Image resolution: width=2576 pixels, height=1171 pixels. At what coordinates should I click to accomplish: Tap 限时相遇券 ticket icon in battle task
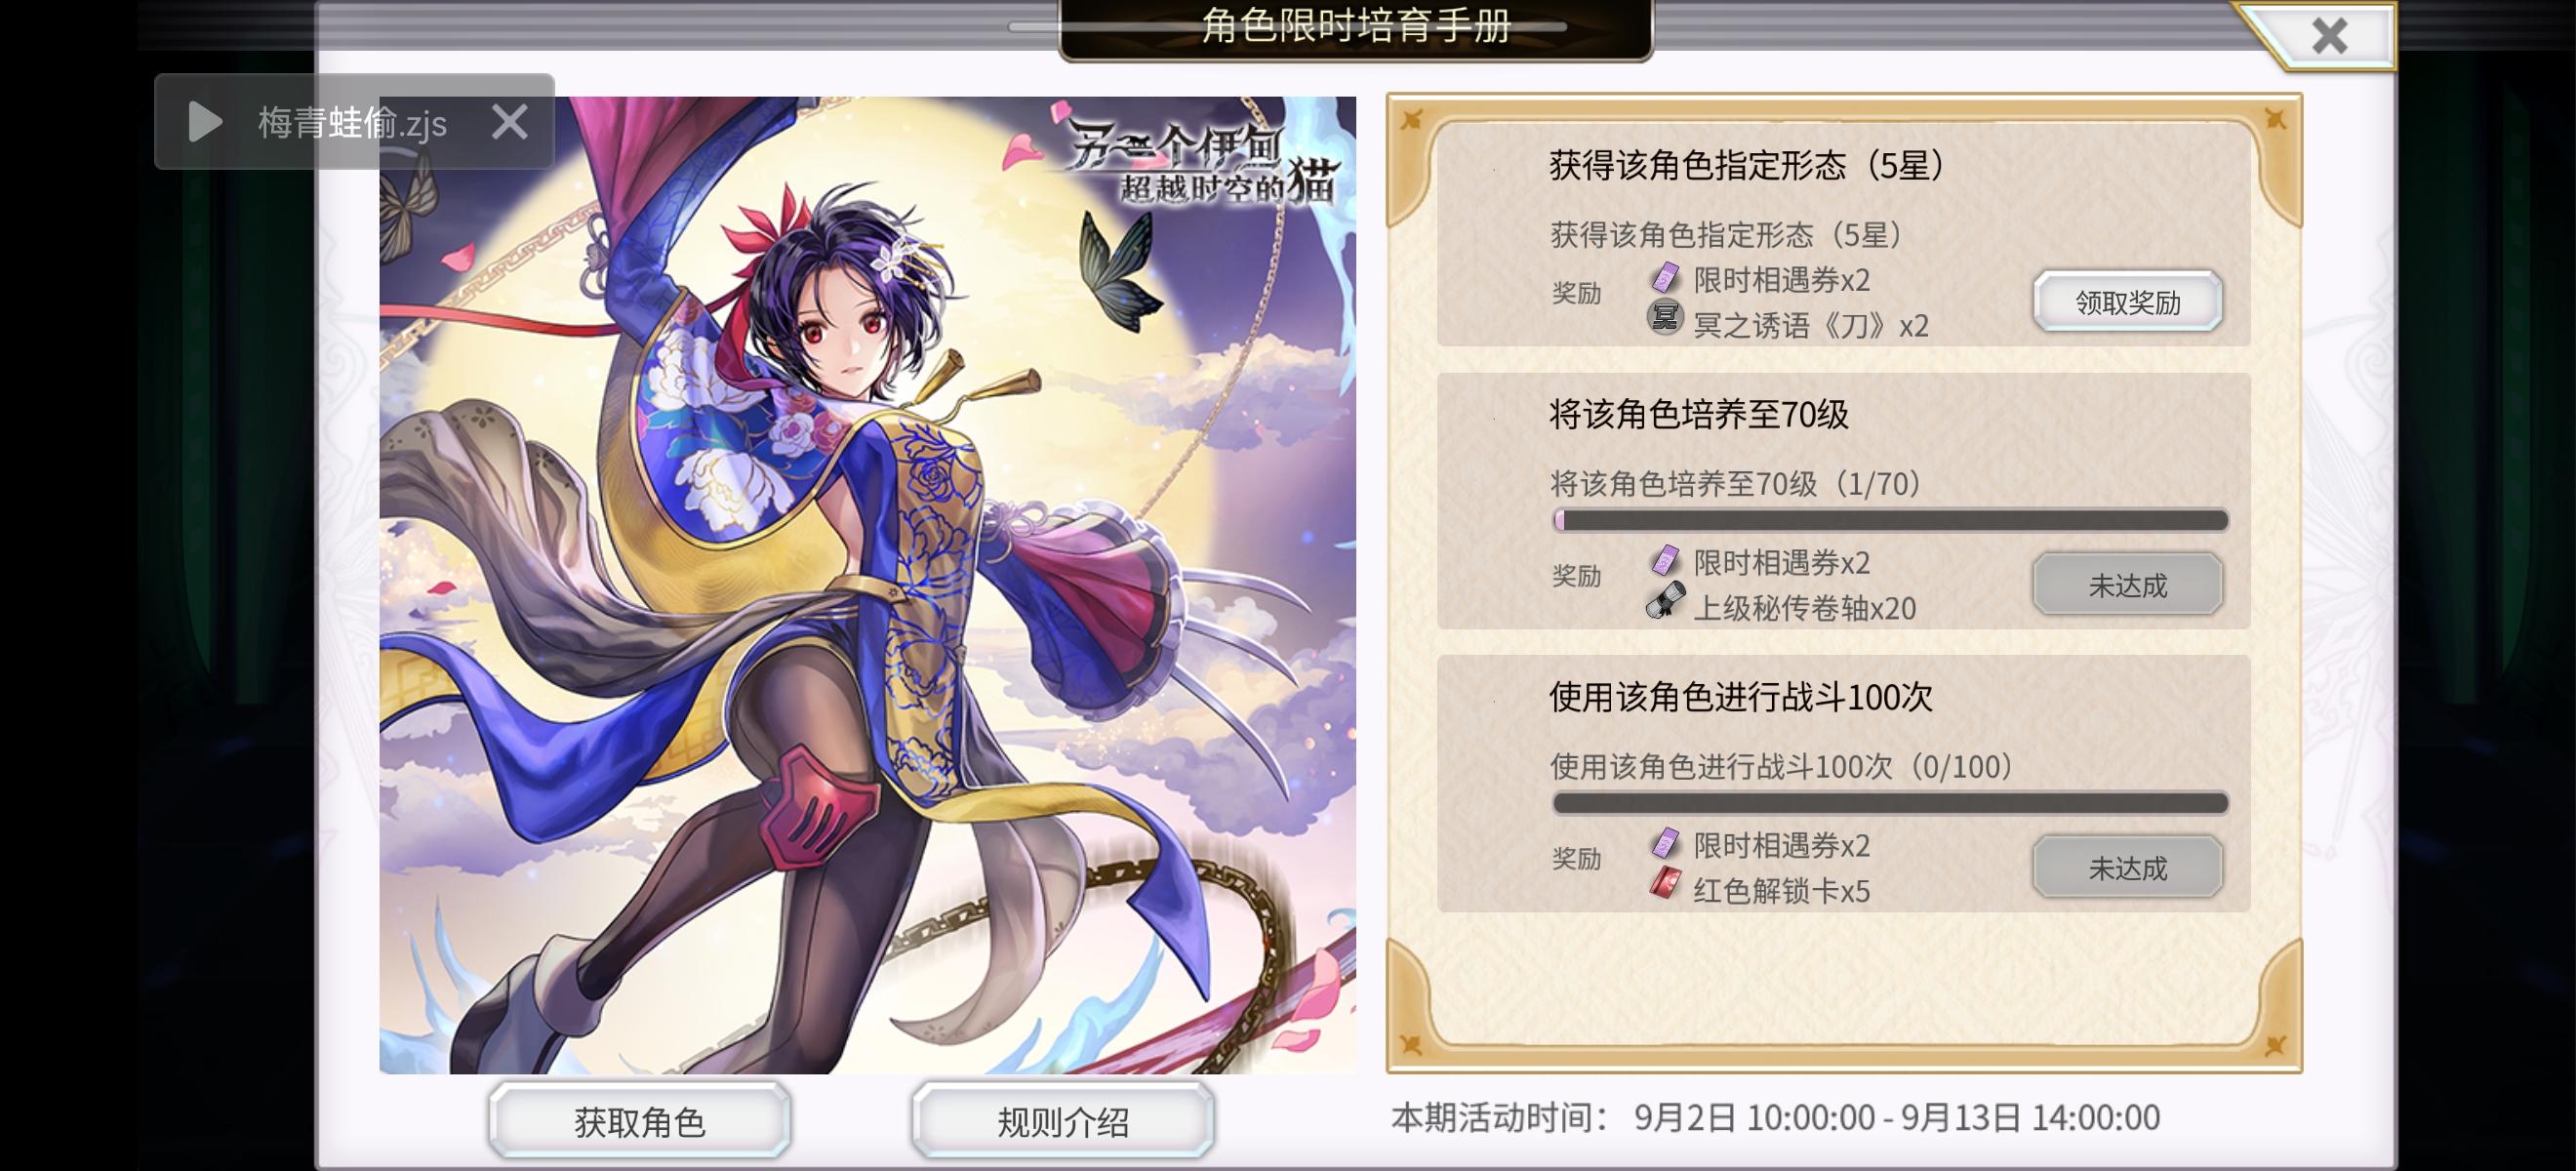1665,844
